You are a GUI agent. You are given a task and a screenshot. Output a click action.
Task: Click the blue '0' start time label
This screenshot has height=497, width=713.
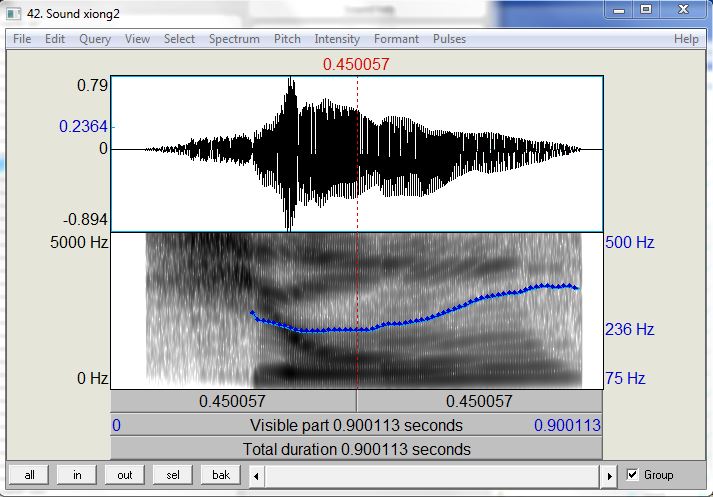(116, 425)
